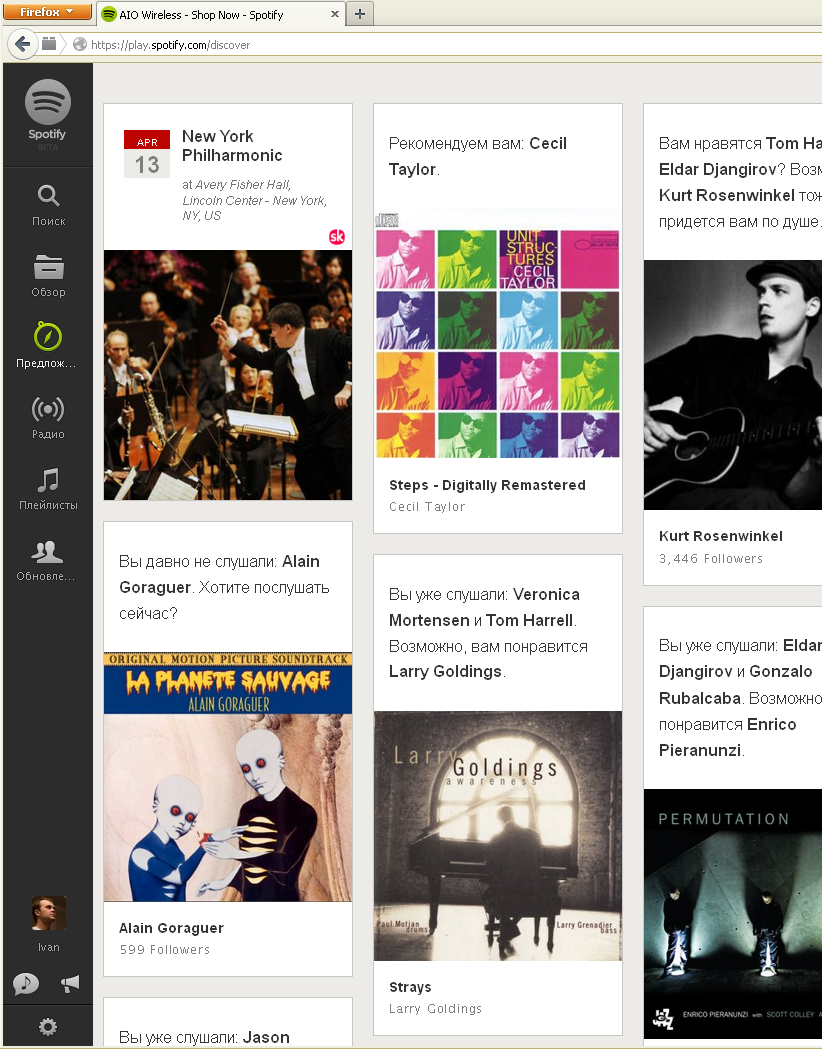
Task: Click Kurt Rosenwinkel name under photo
Action: coord(720,536)
